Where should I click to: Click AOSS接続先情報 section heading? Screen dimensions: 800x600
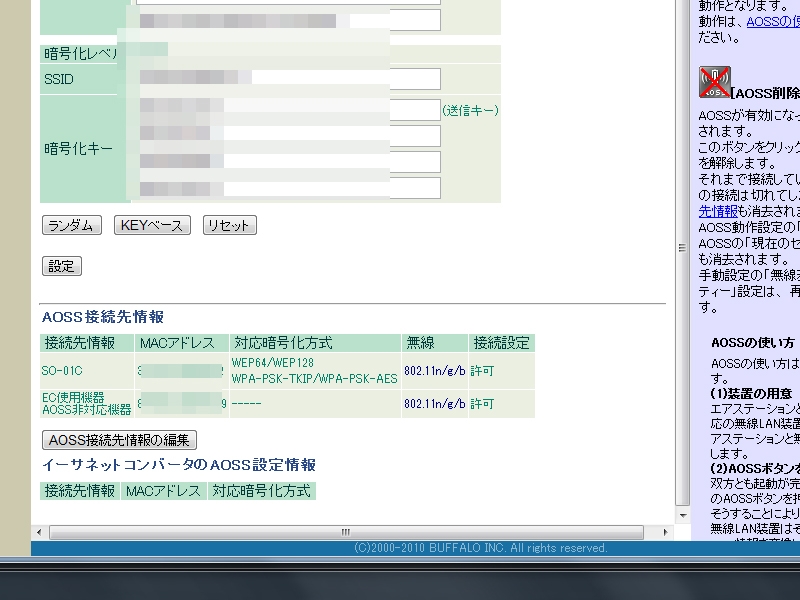point(103,317)
